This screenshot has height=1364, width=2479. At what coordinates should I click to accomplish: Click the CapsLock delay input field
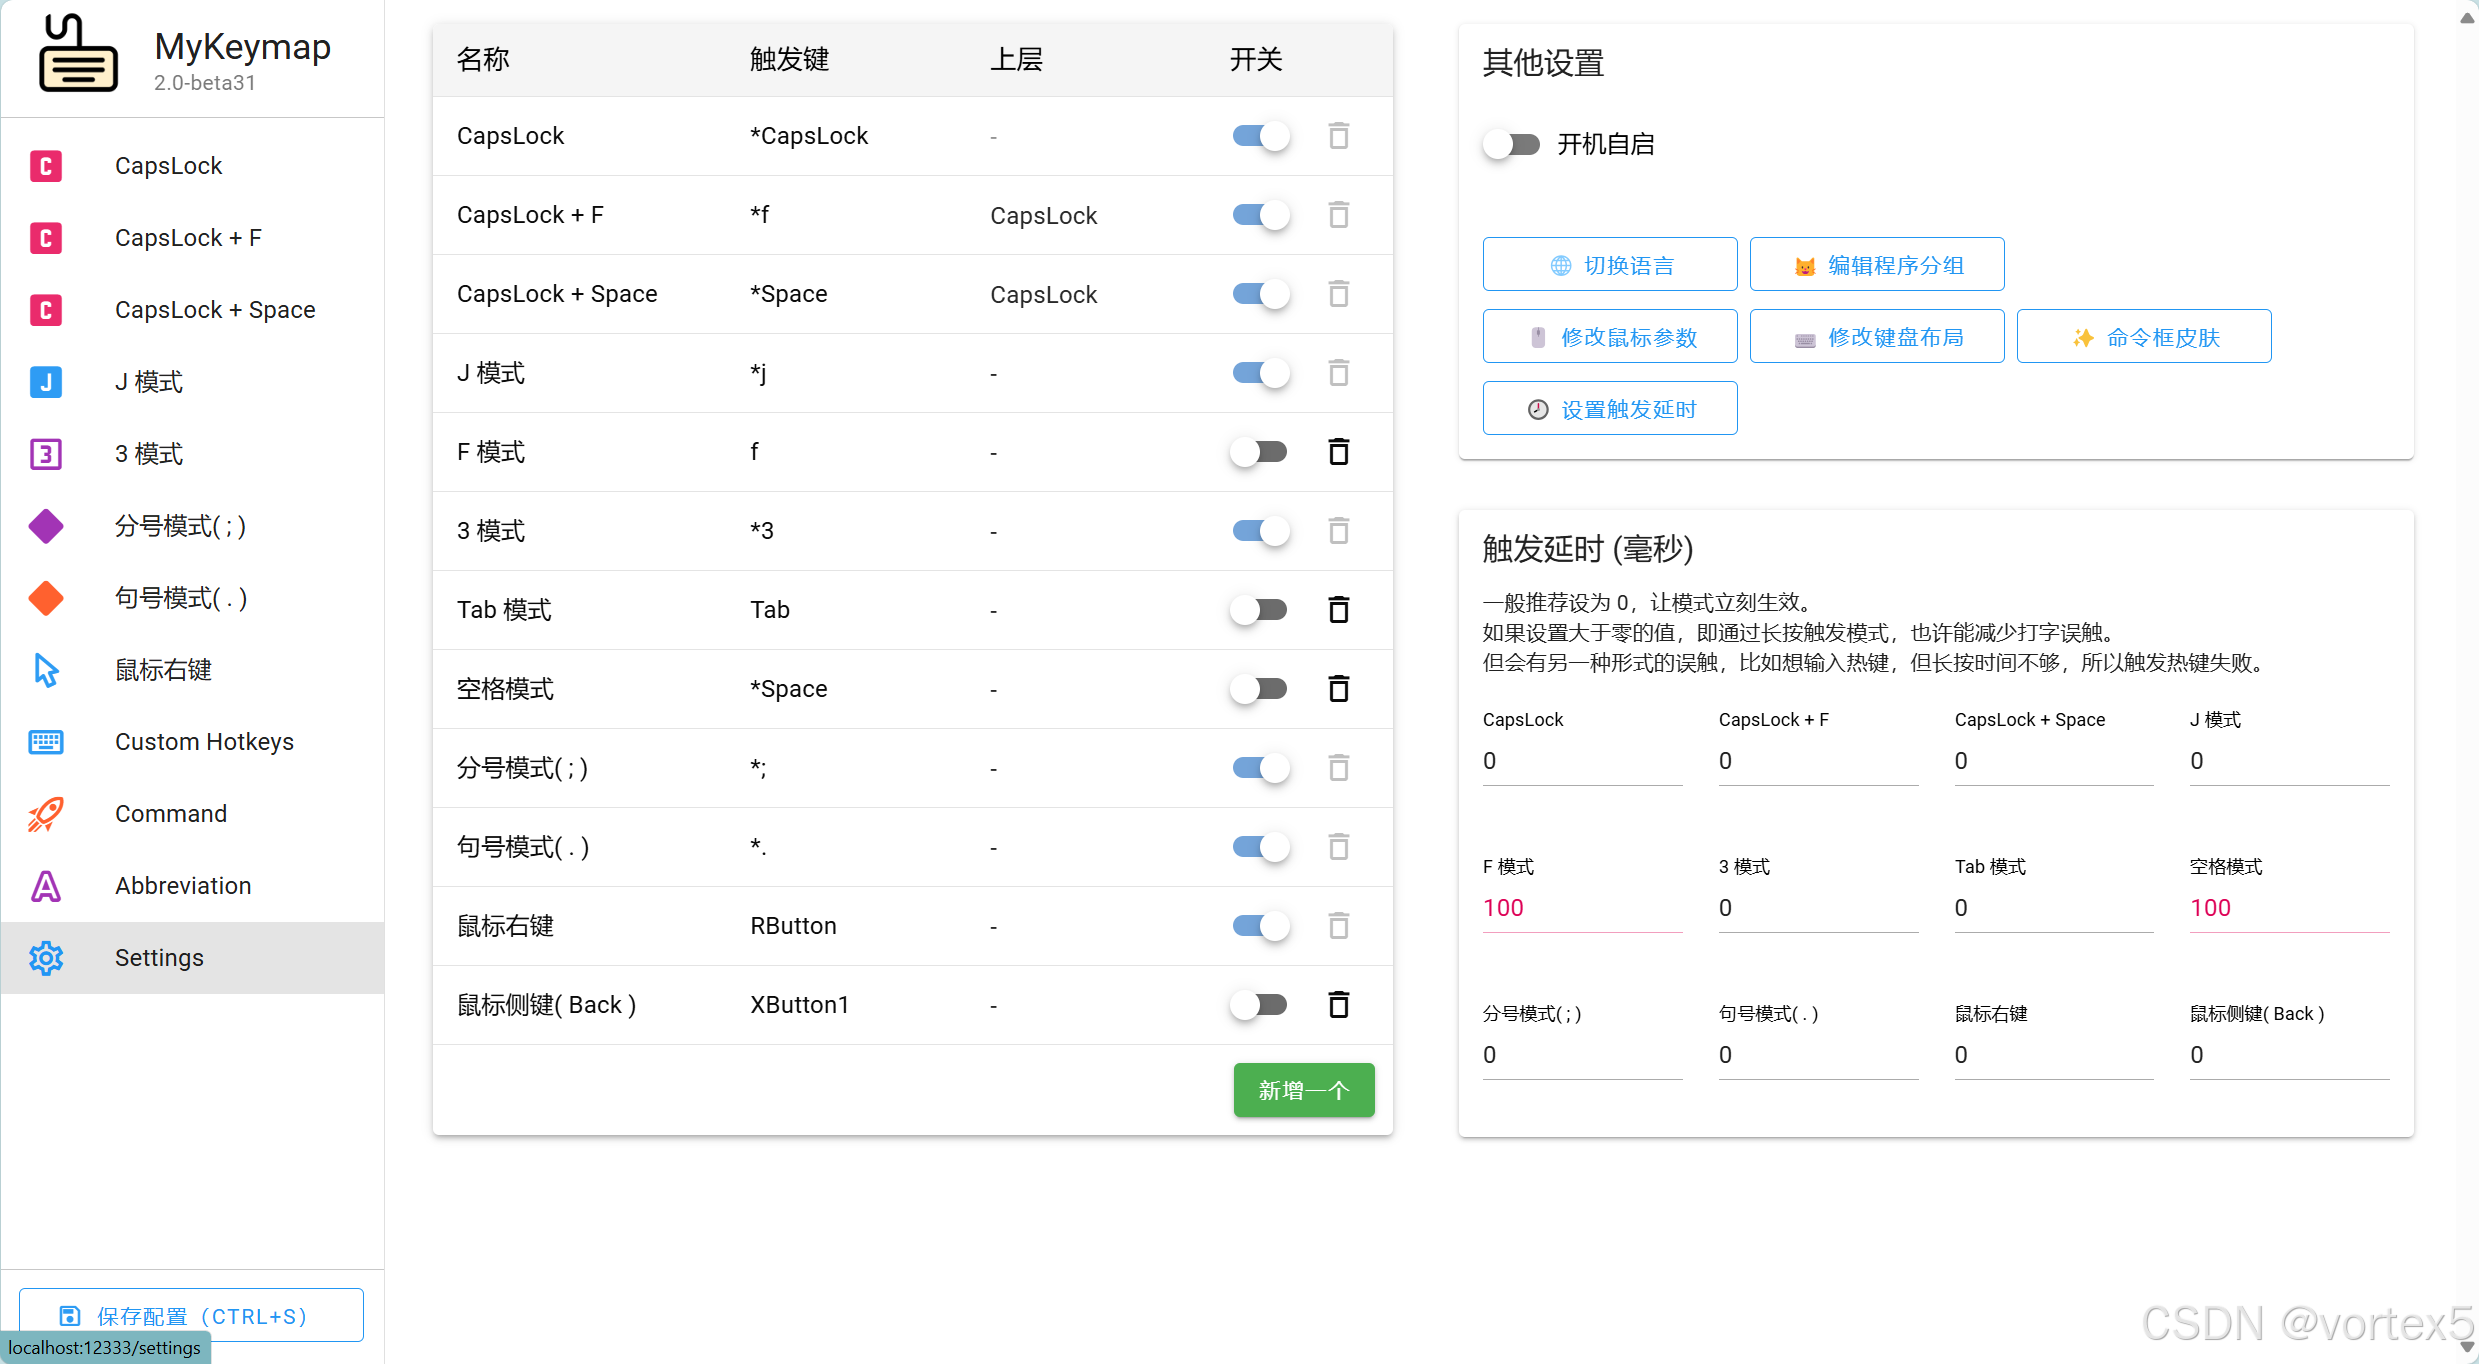1582,762
